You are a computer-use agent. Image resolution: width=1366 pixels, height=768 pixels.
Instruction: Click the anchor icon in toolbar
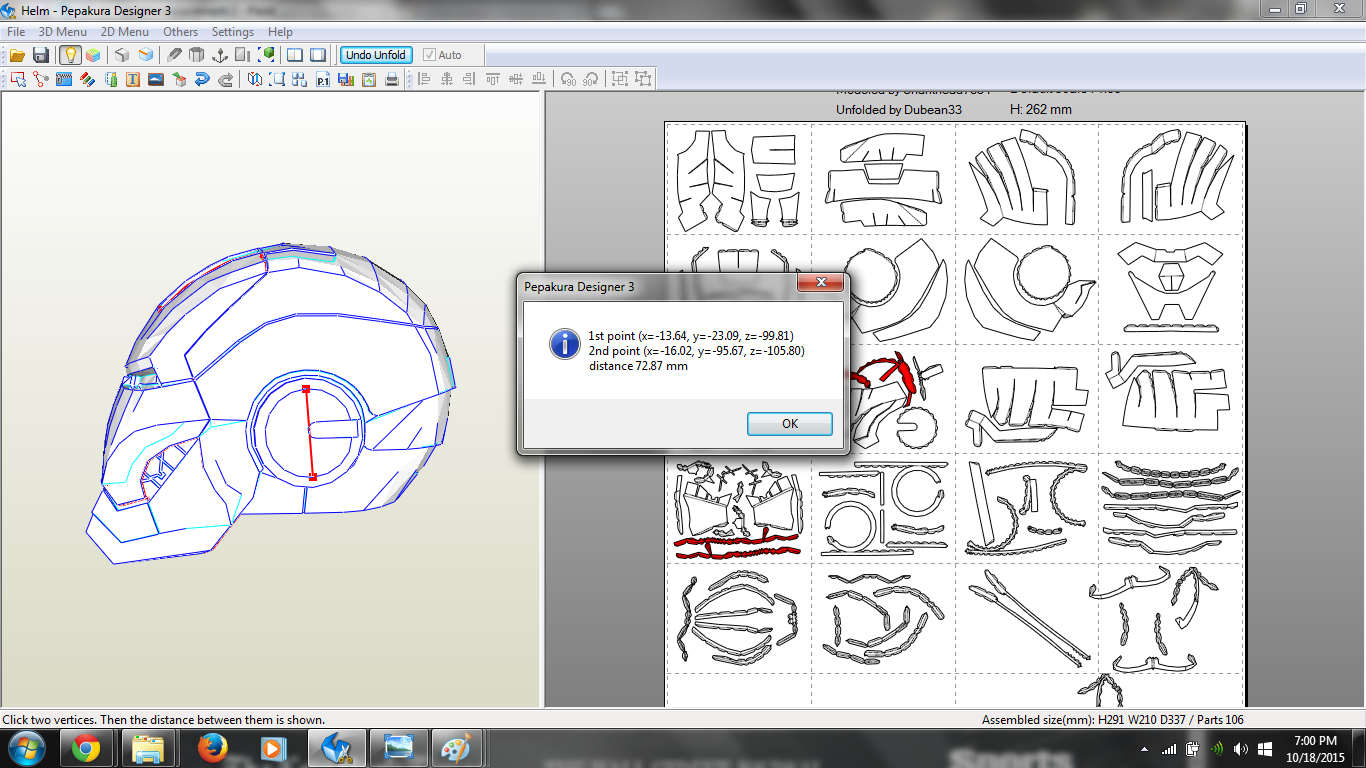[220, 55]
